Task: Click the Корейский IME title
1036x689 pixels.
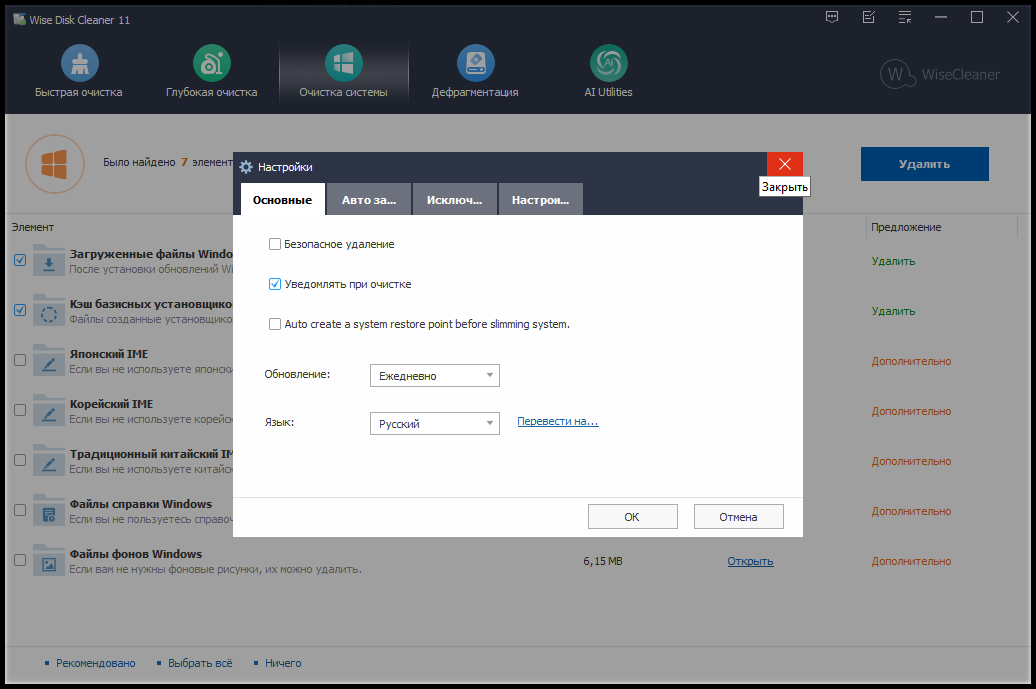Action: [x=112, y=404]
